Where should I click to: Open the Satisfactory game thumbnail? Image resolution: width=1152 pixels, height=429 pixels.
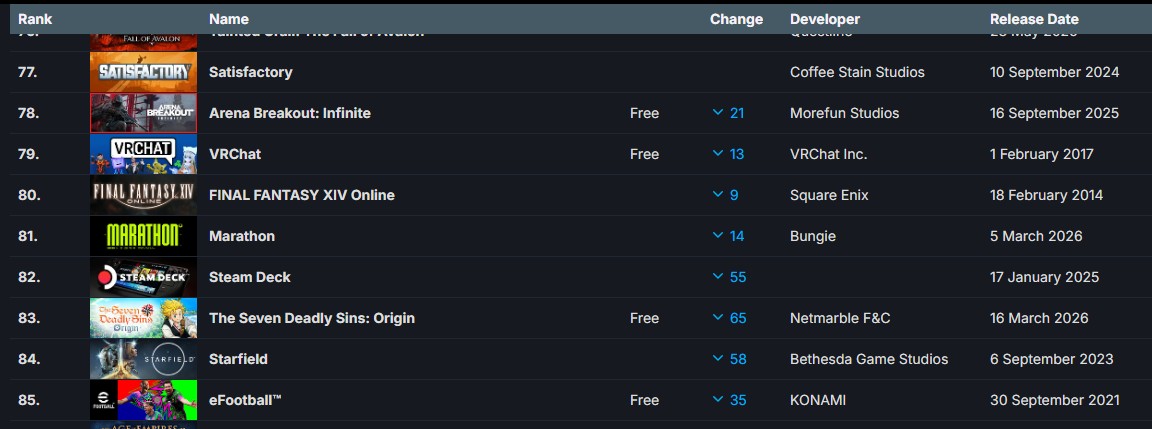tap(143, 72)
